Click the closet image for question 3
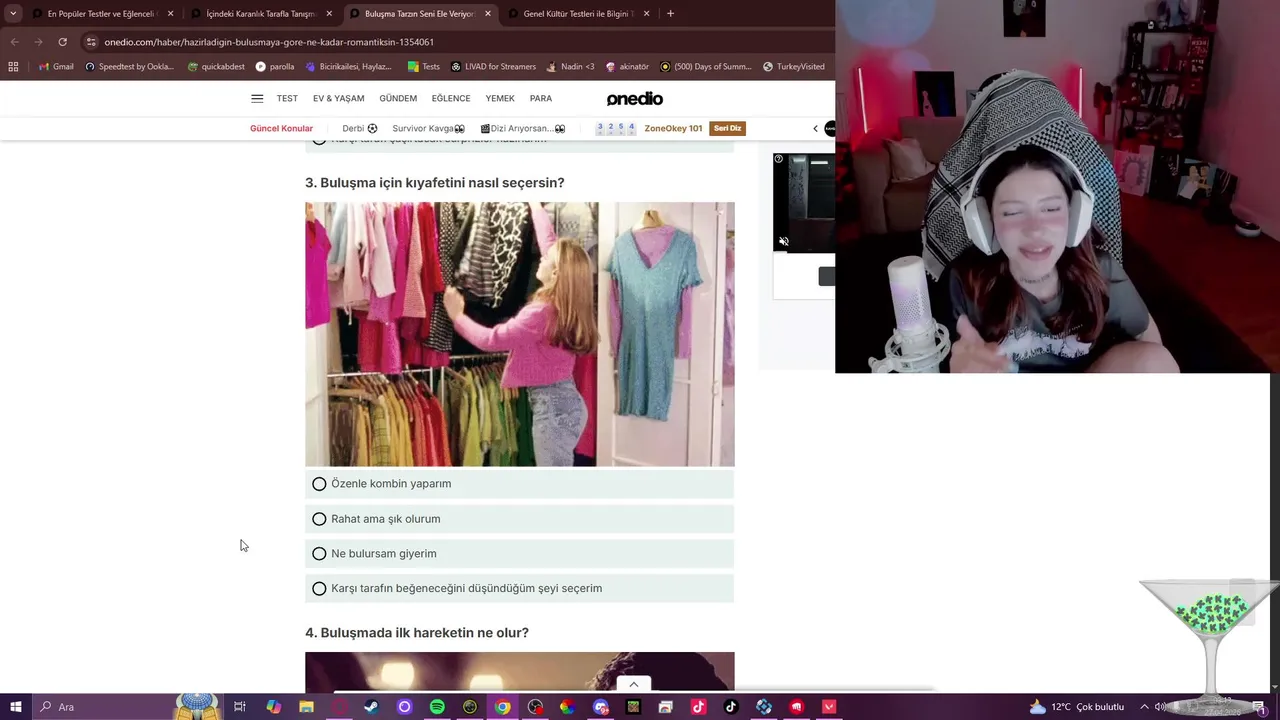Screen dimensions: 1280x720 tap(519, 334)
